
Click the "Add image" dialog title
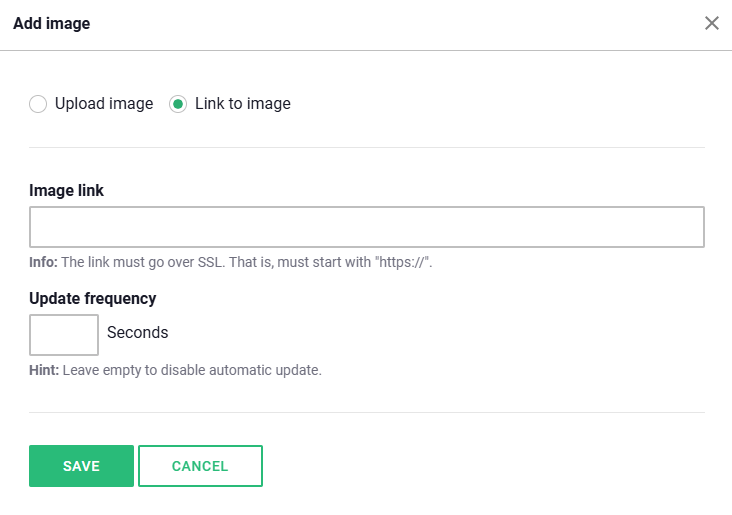51,23
